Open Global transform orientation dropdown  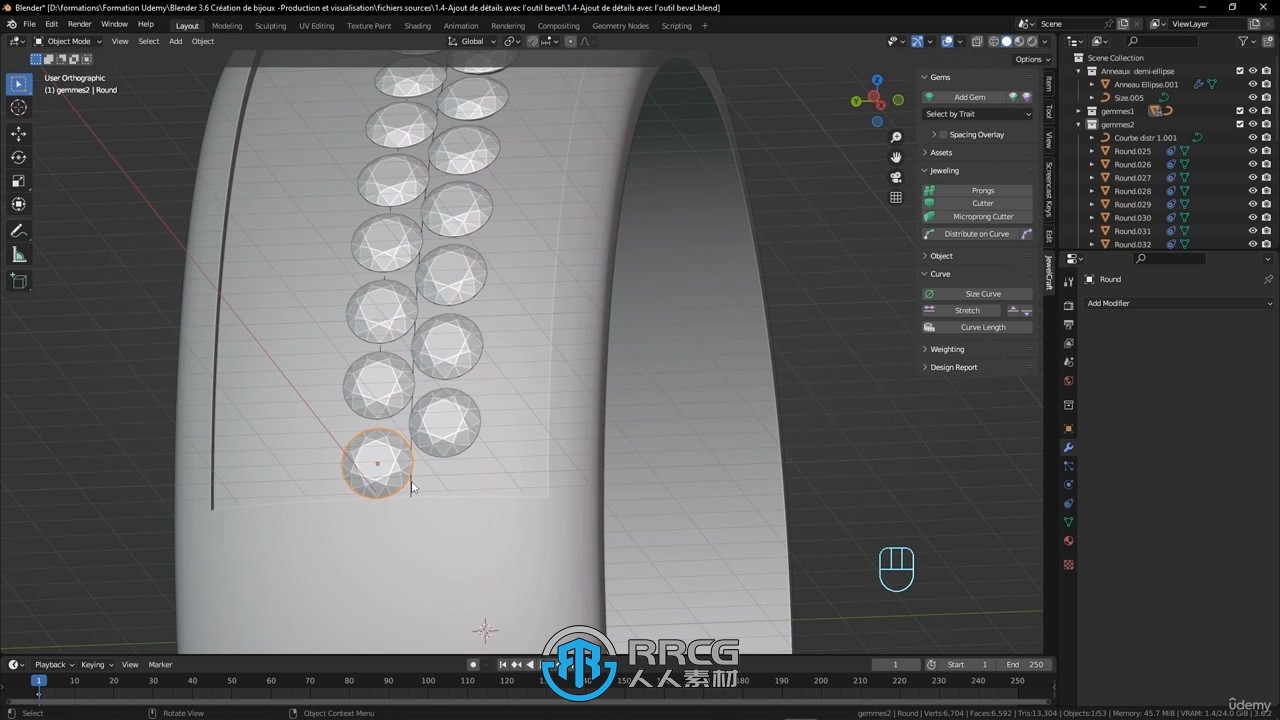coord(472,41)
